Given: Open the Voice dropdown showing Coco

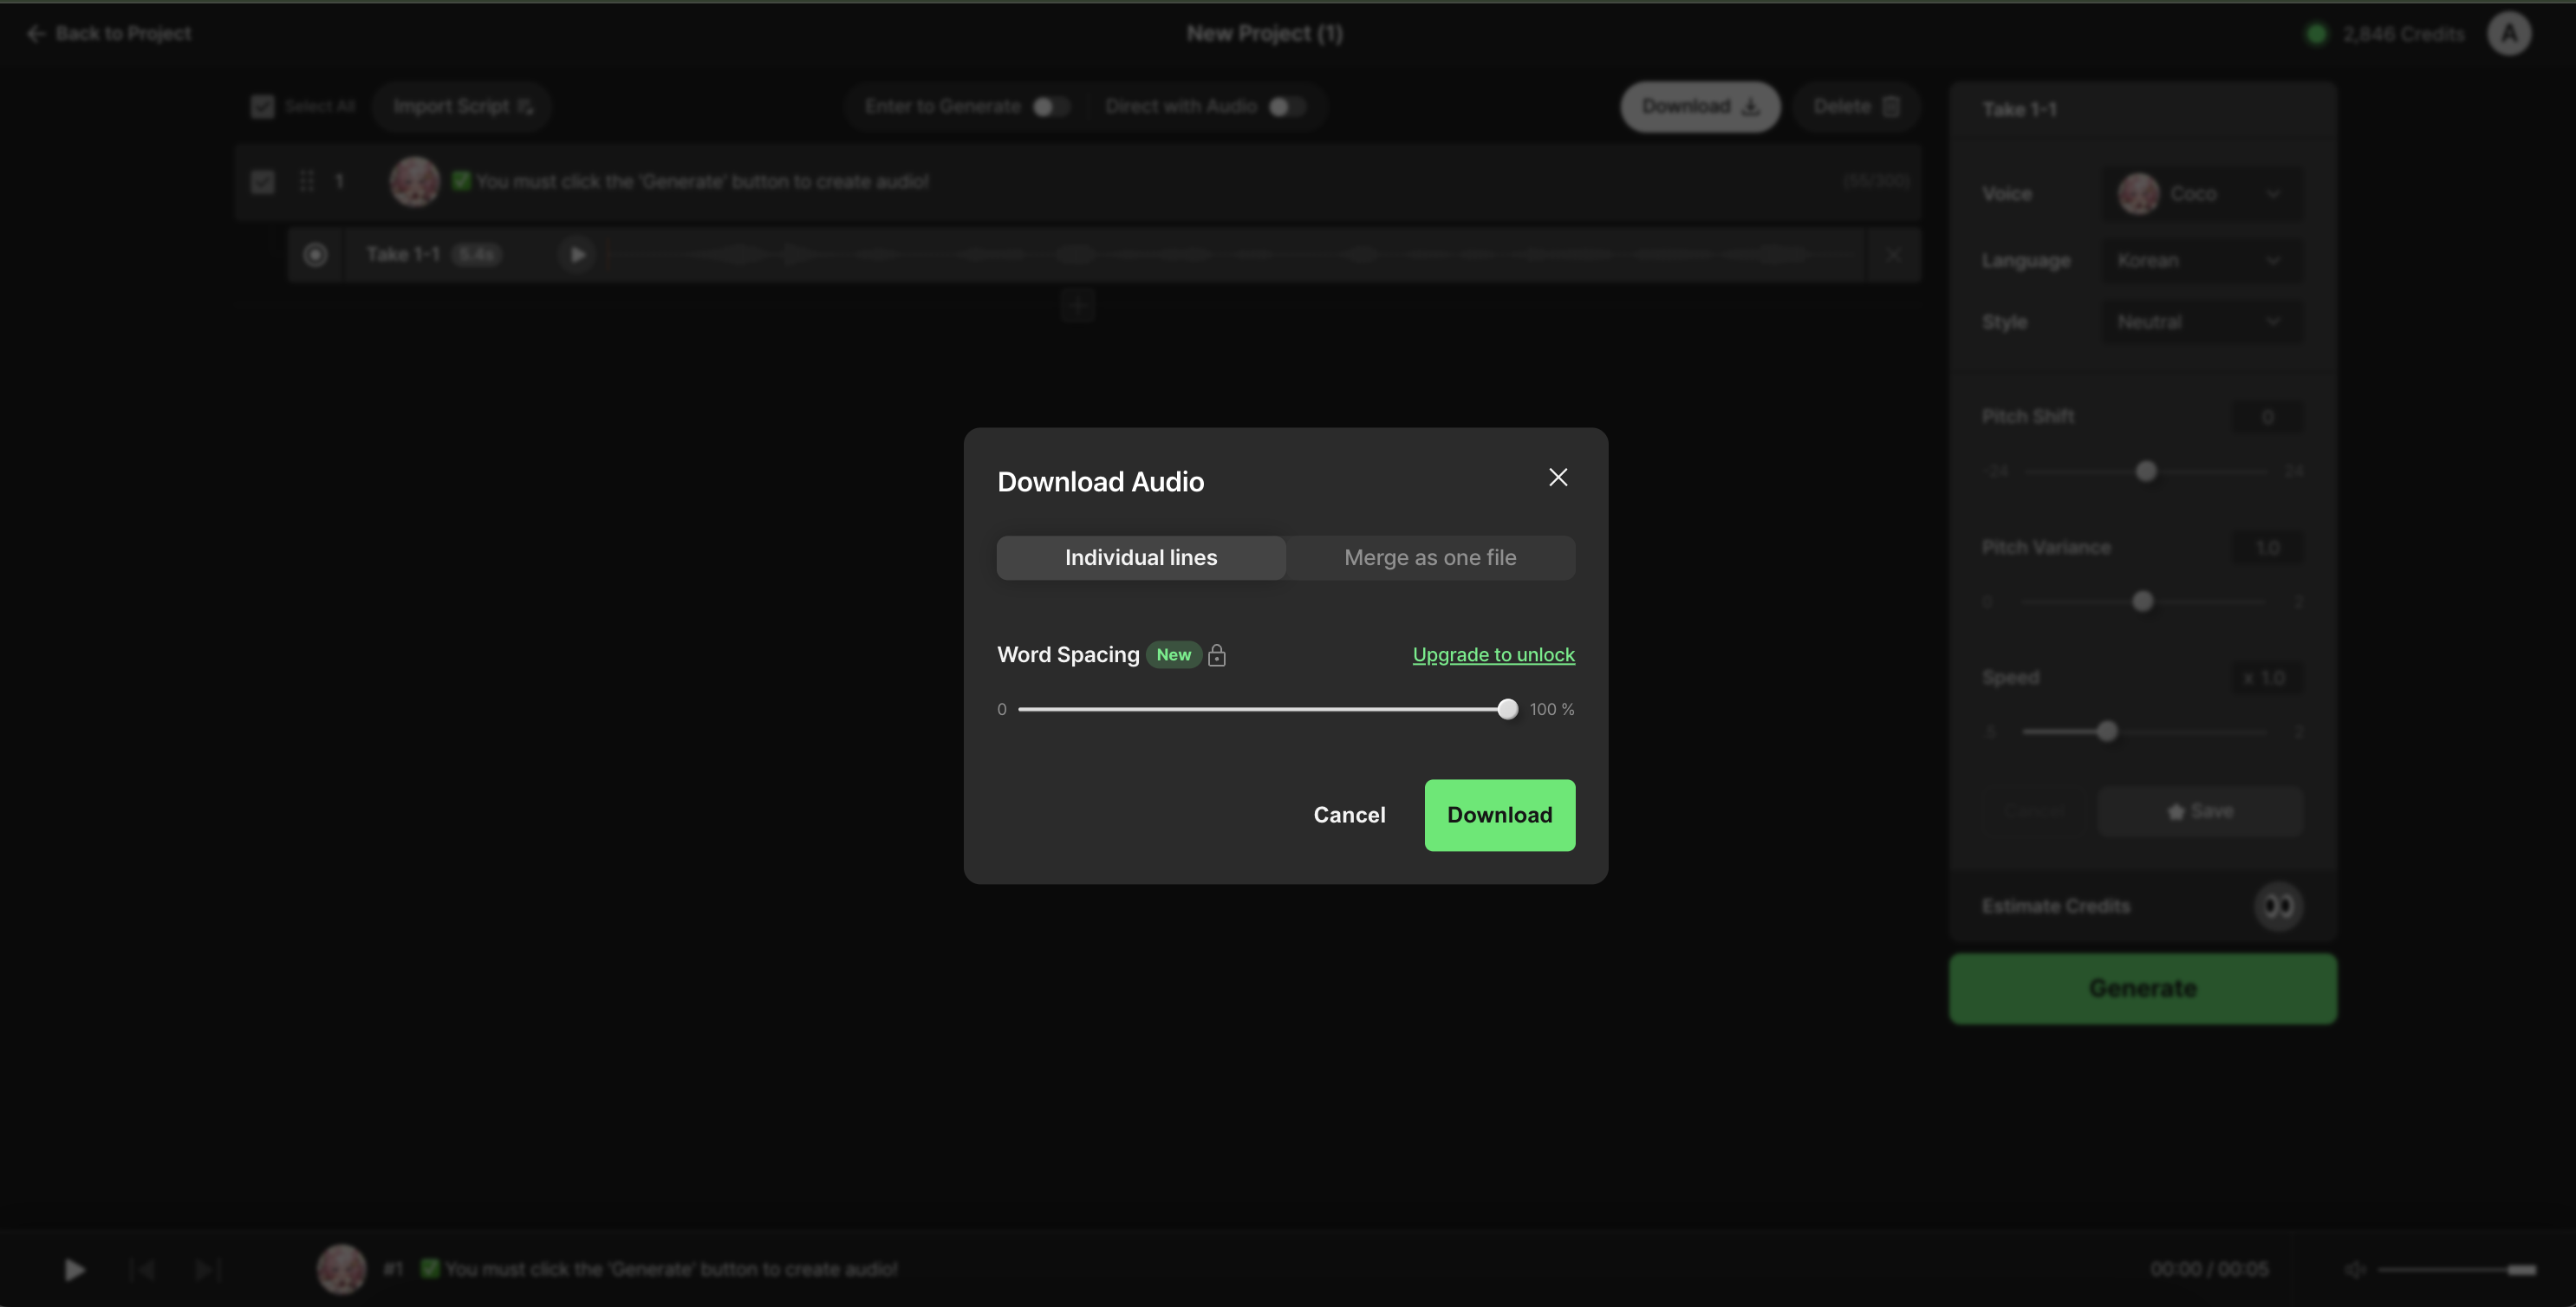Looking at the screenshot, I should pyautogui.click(x=2201, y=193).
